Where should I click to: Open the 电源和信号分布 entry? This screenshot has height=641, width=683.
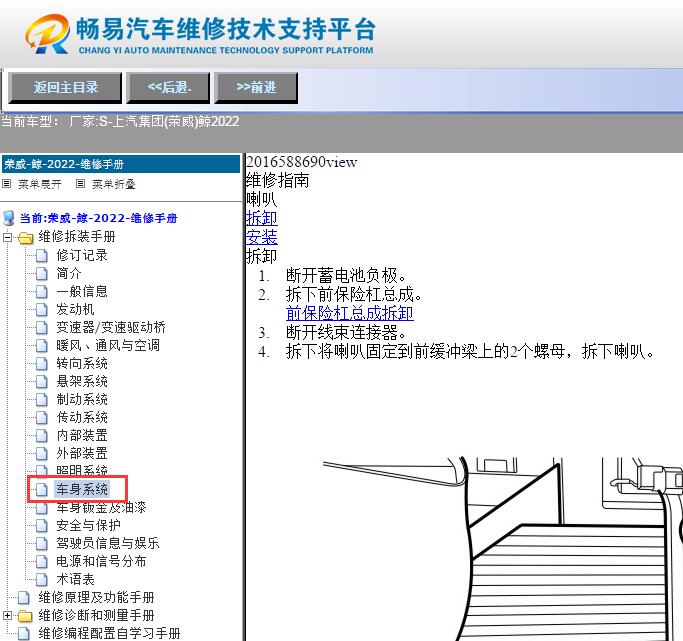point(101,561)
